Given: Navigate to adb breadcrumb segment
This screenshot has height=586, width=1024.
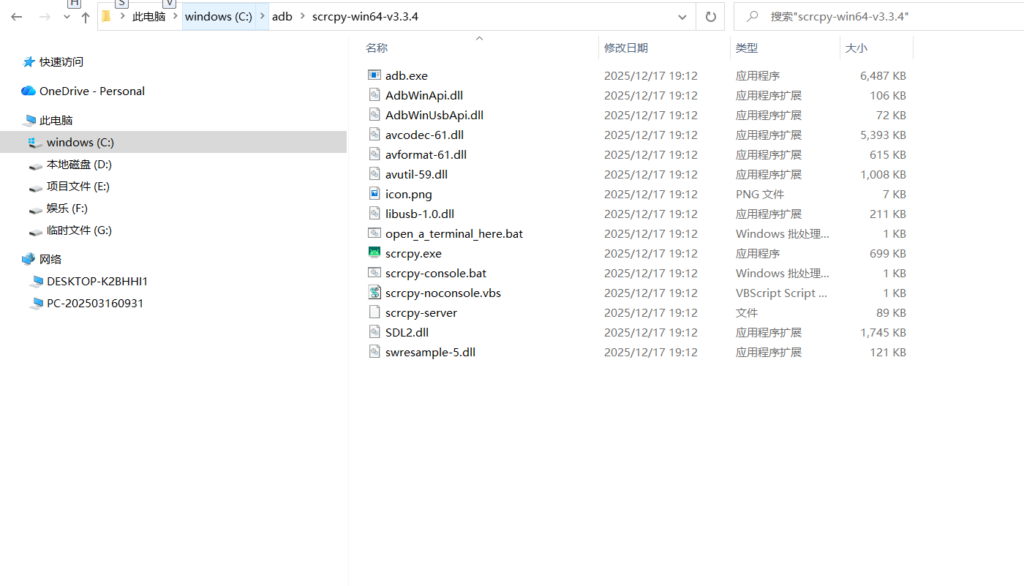Looking at the screenshot, I should pos(282,16).
